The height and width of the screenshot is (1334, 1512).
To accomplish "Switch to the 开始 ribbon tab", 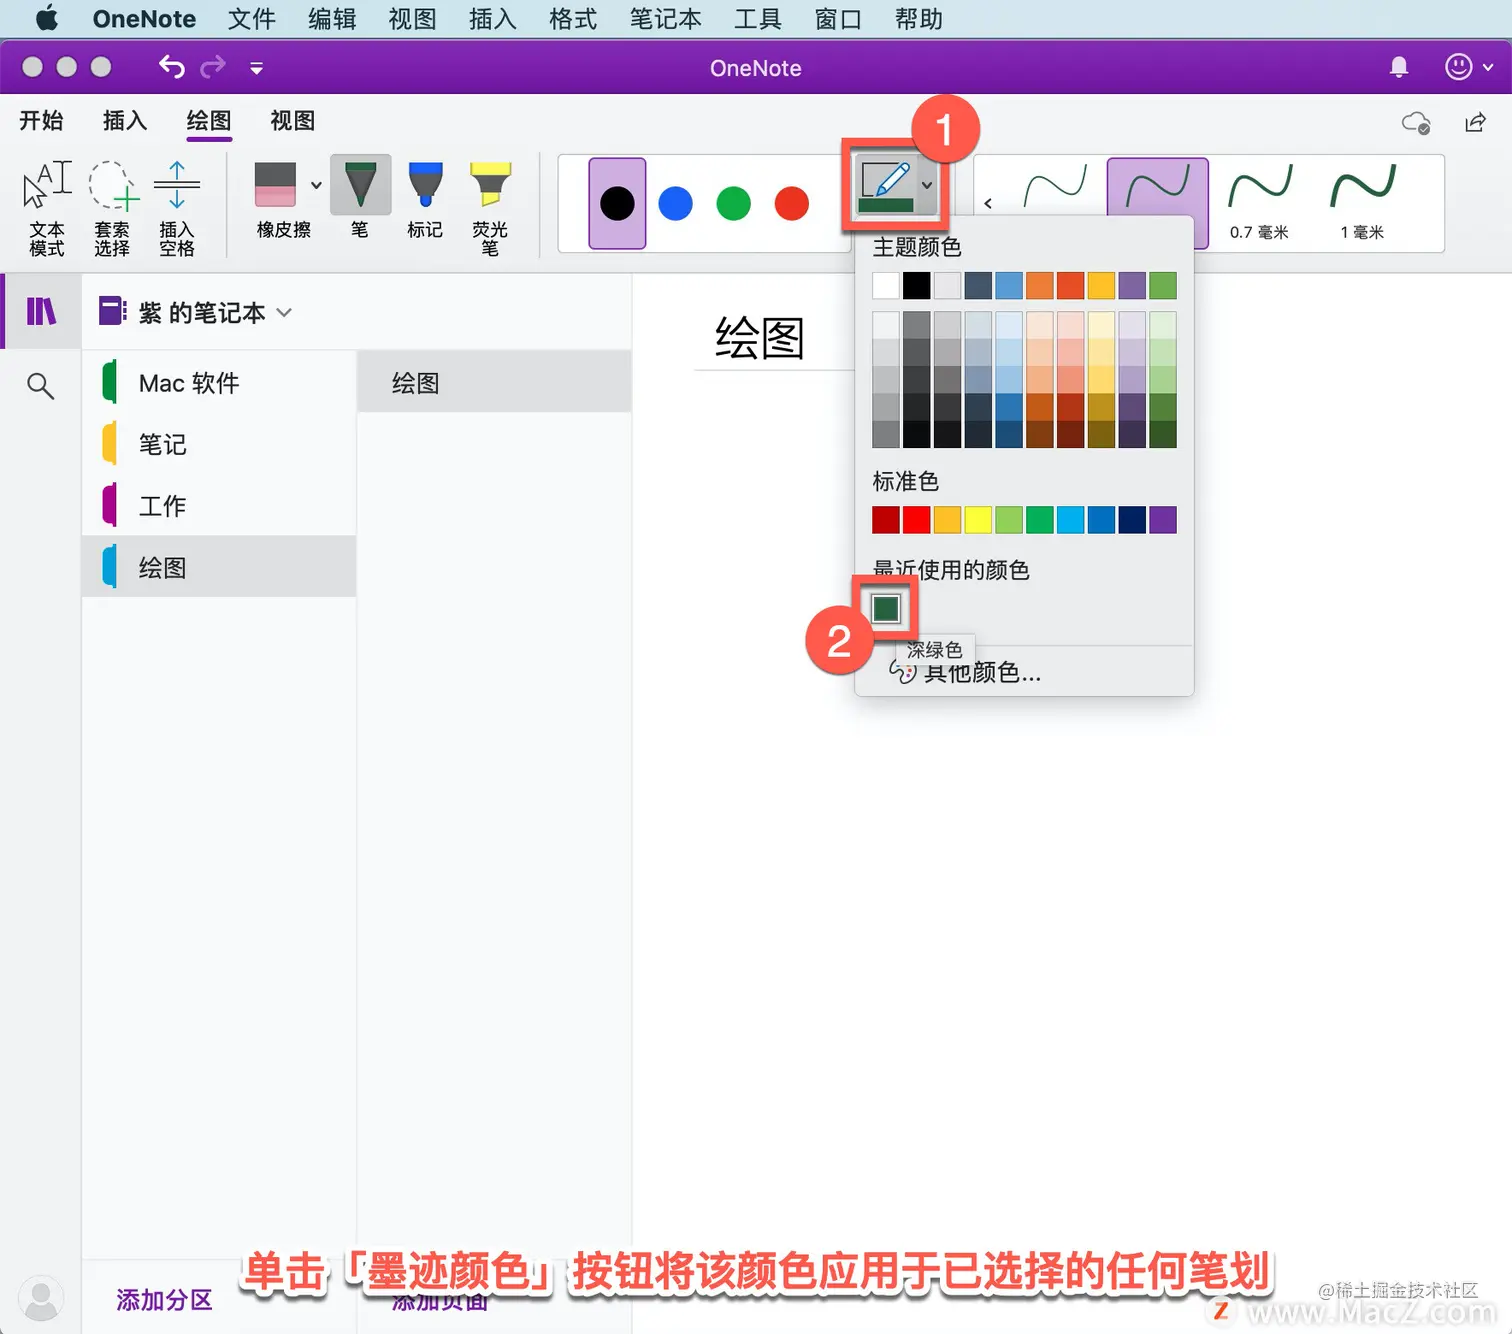I will coord(41,121).
